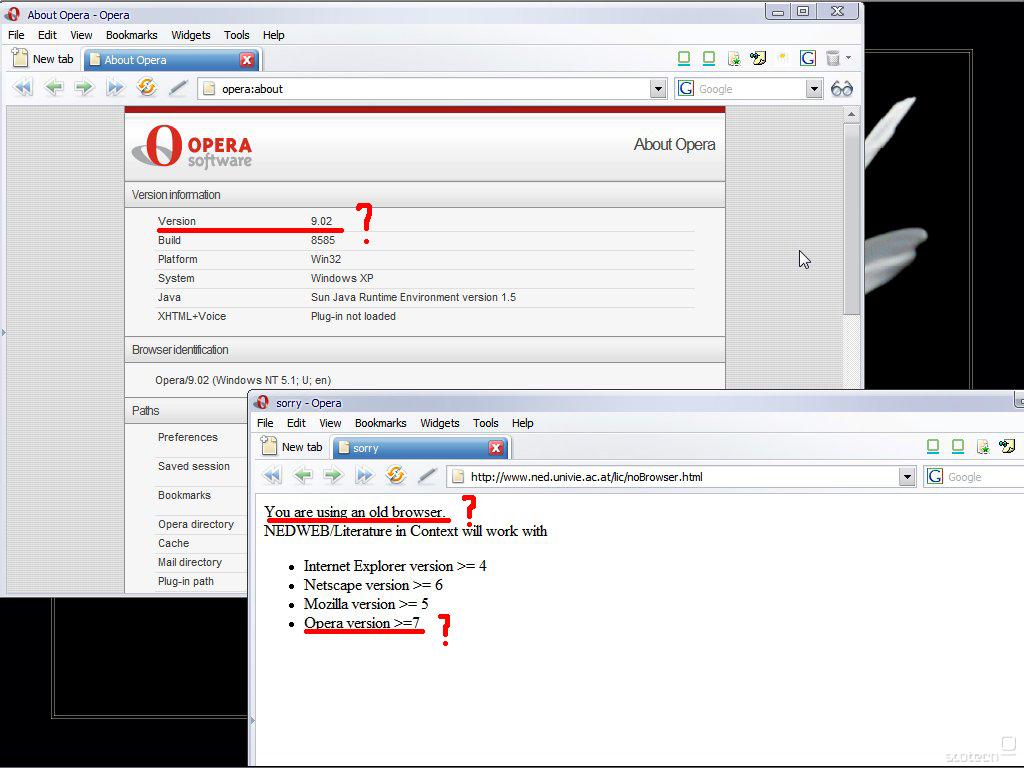Click the 'Sun Java Runtime Environment version 1.5' text
Viewport: 1024px width, 768px height.
(x=413, y=297)
